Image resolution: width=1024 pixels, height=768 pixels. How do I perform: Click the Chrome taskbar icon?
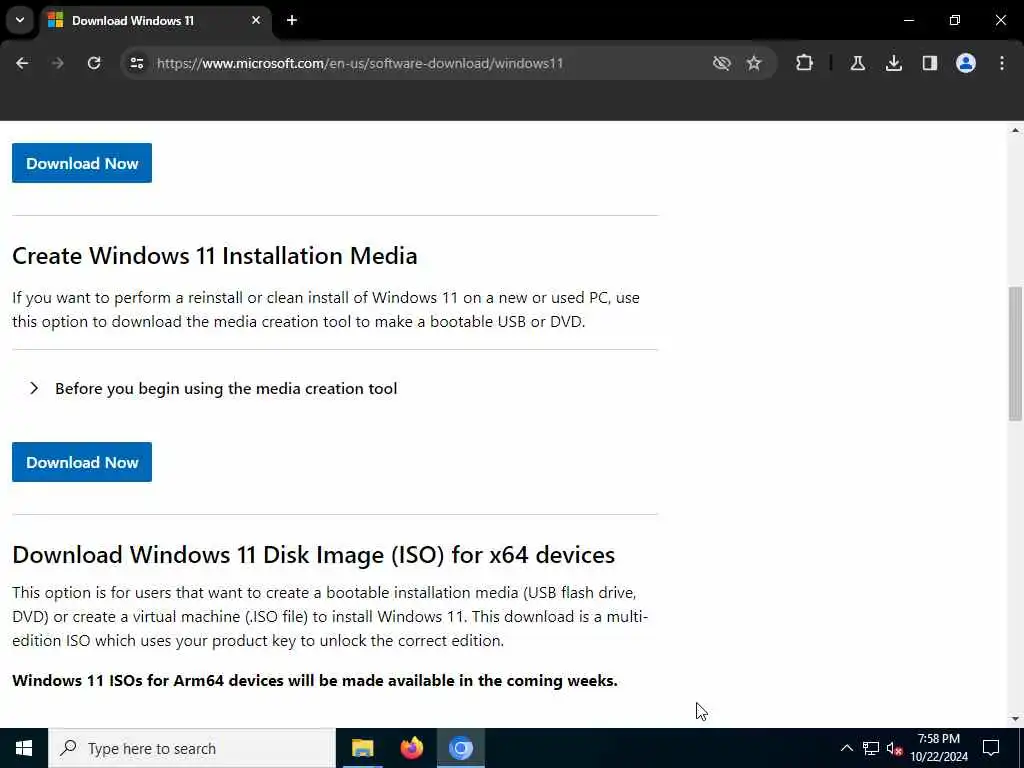[460, 748]
